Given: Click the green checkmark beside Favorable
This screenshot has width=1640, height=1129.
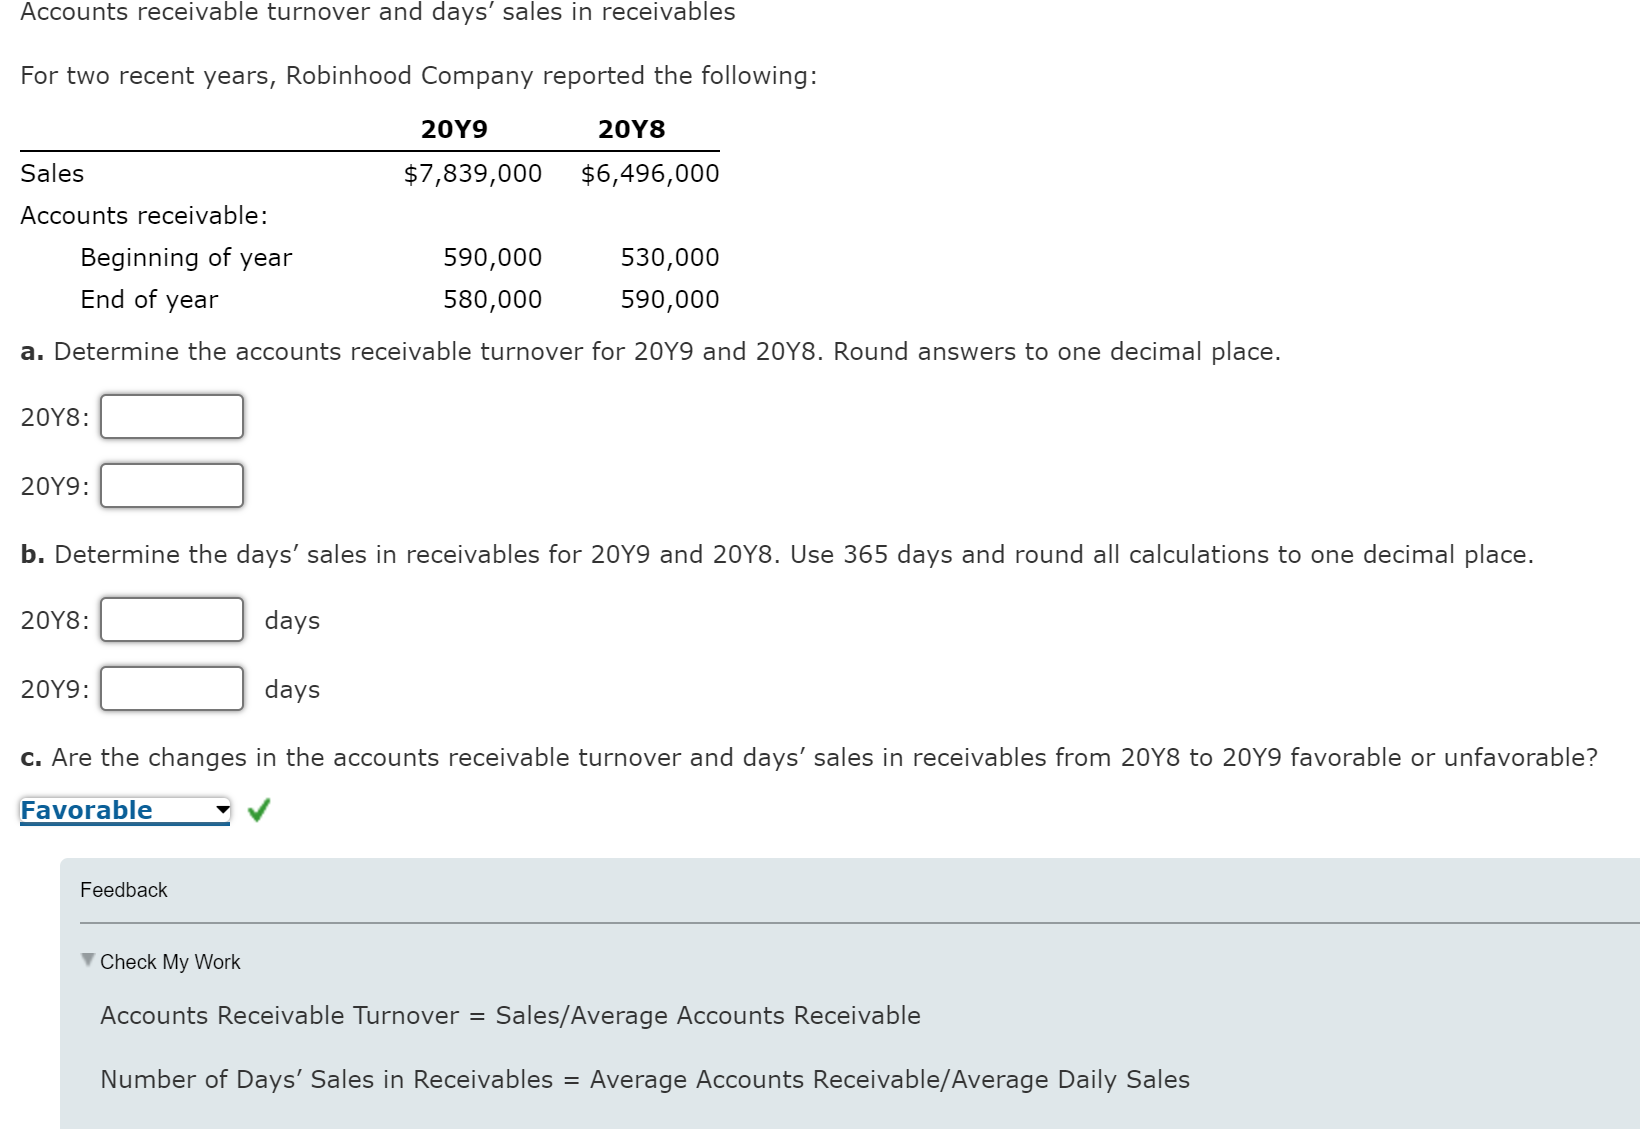Looking at the screenshot, I should (259, 810).
